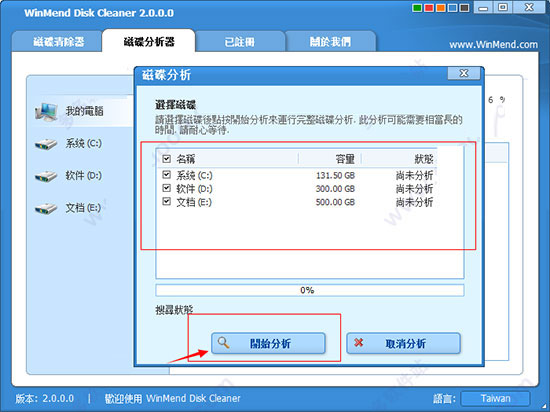The height and width of the screenshot is (412, 550).
Task: Sort by the 容量 column header
Action: tap(330, 159)
